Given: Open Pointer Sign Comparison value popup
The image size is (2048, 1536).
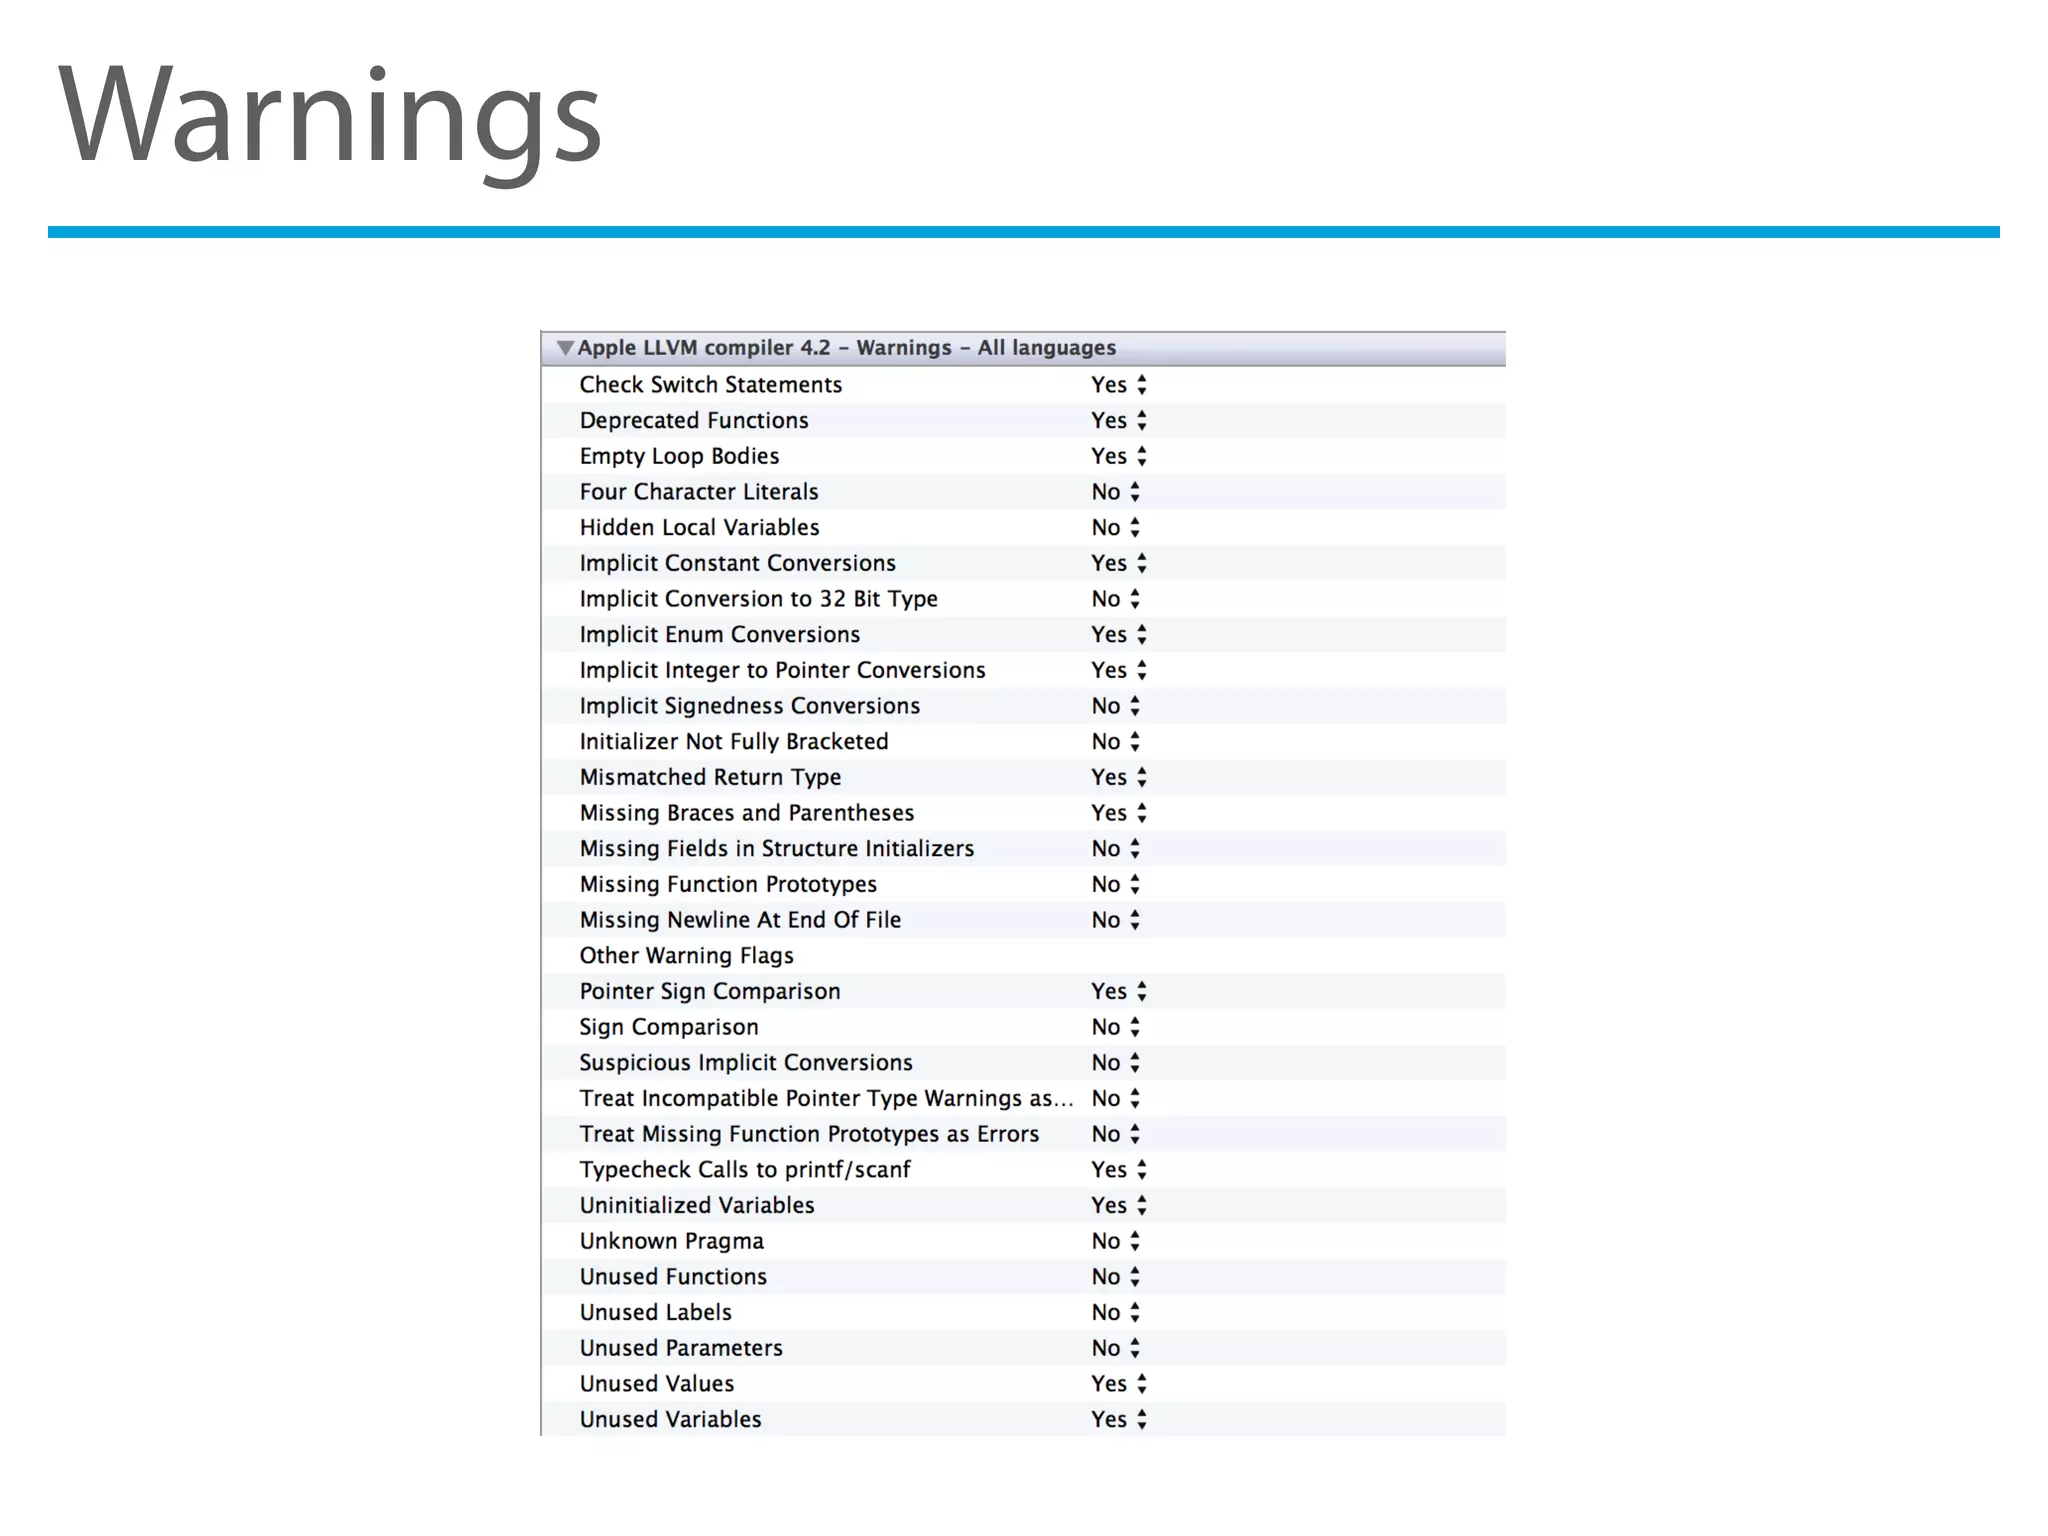Looking at the screenshot, I should pos(1119,991).
